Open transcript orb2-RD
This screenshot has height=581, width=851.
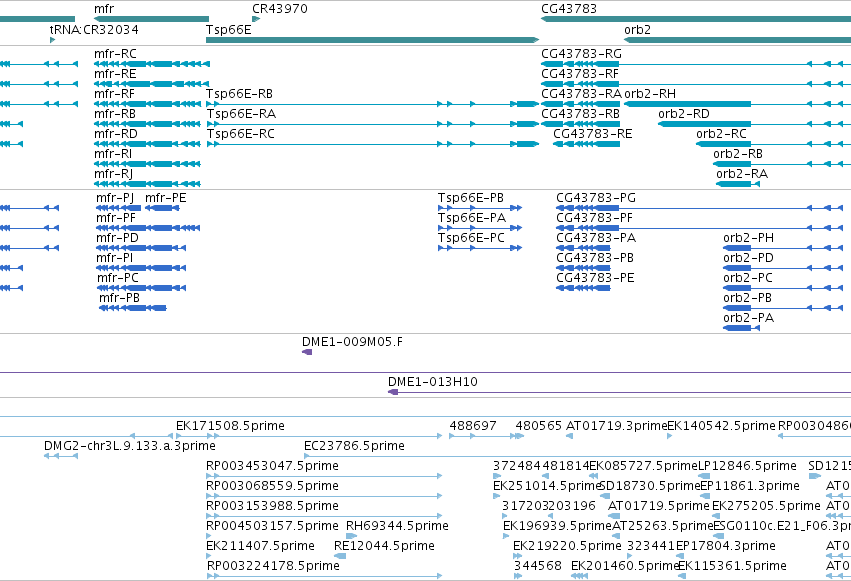754,124
